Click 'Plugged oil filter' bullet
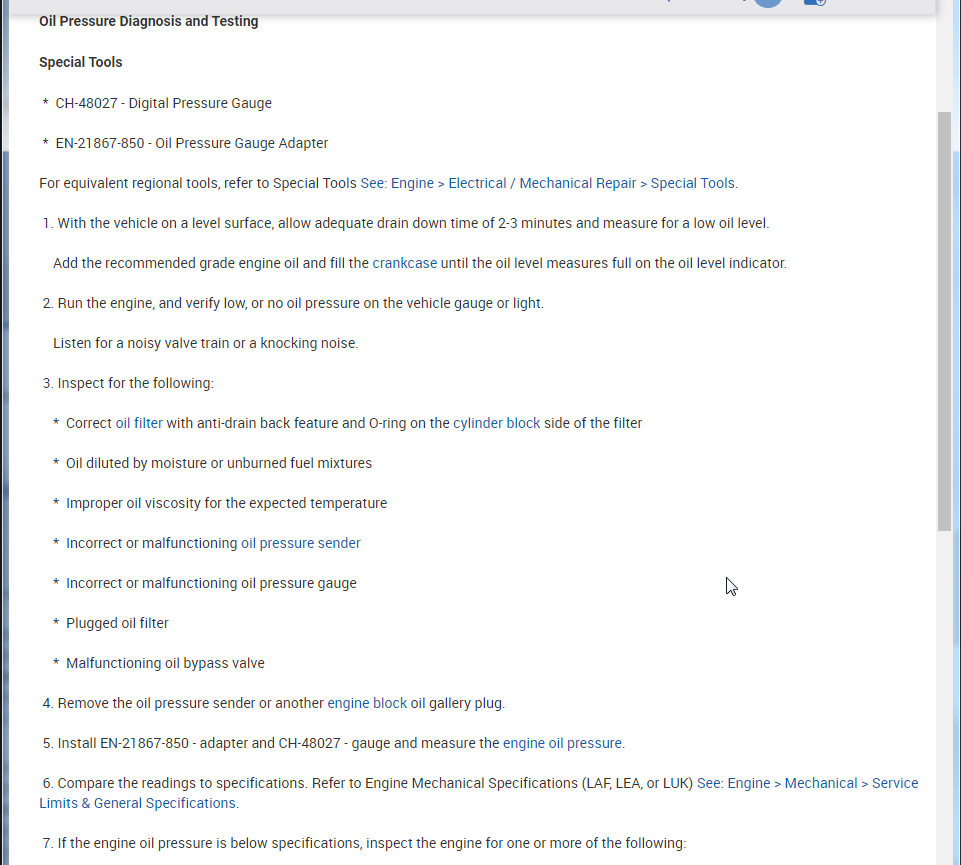 [117, 623]
